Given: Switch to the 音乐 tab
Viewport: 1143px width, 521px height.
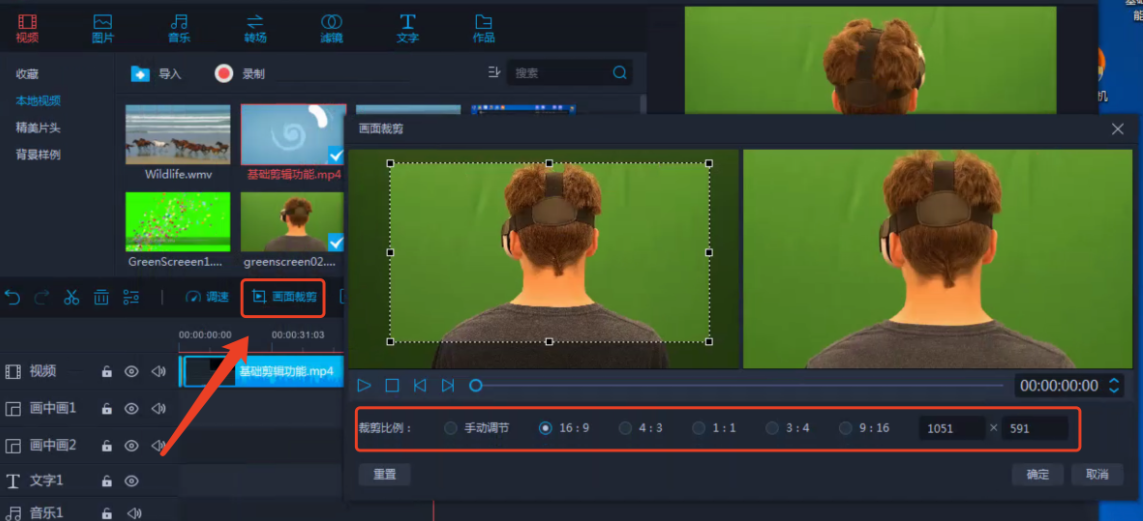Looking at the screenshot, I should tap(179, 29).
